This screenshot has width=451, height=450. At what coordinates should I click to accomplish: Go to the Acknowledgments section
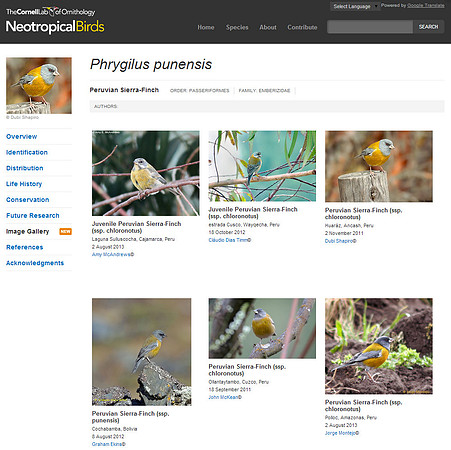(x=35, y=263)
